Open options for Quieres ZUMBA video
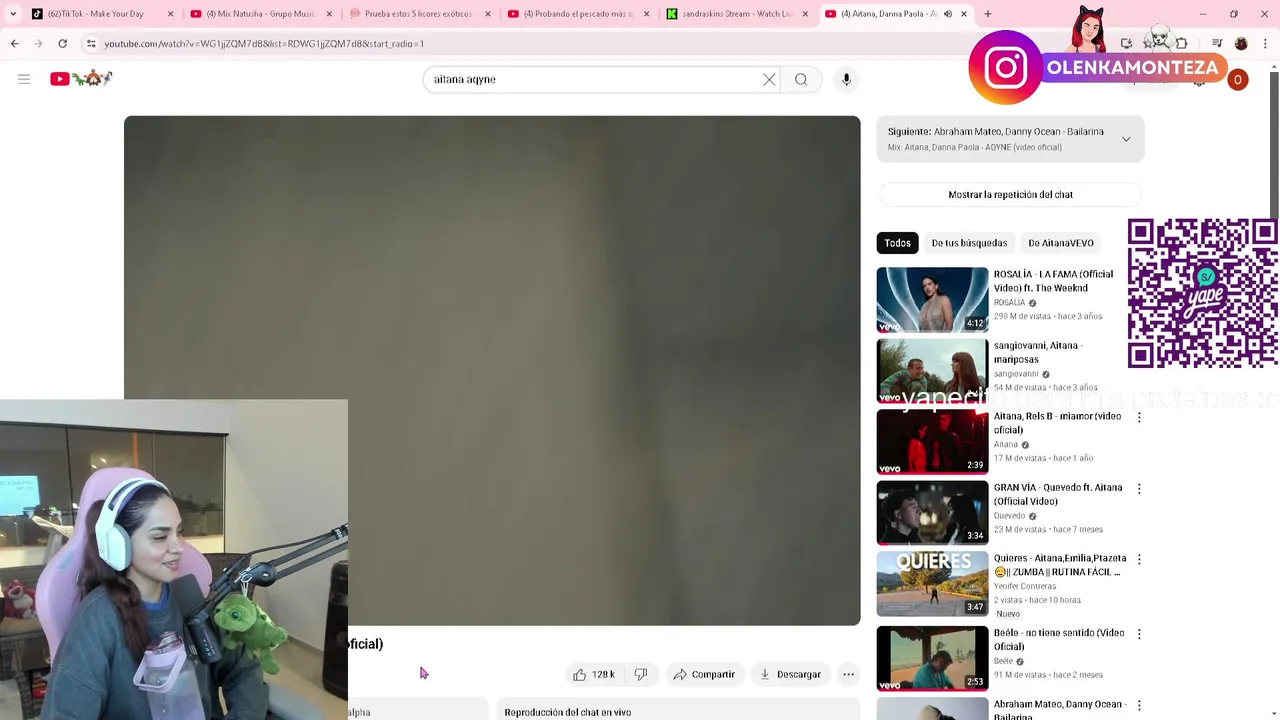The image size is (1280, 720). point(1139,560)
